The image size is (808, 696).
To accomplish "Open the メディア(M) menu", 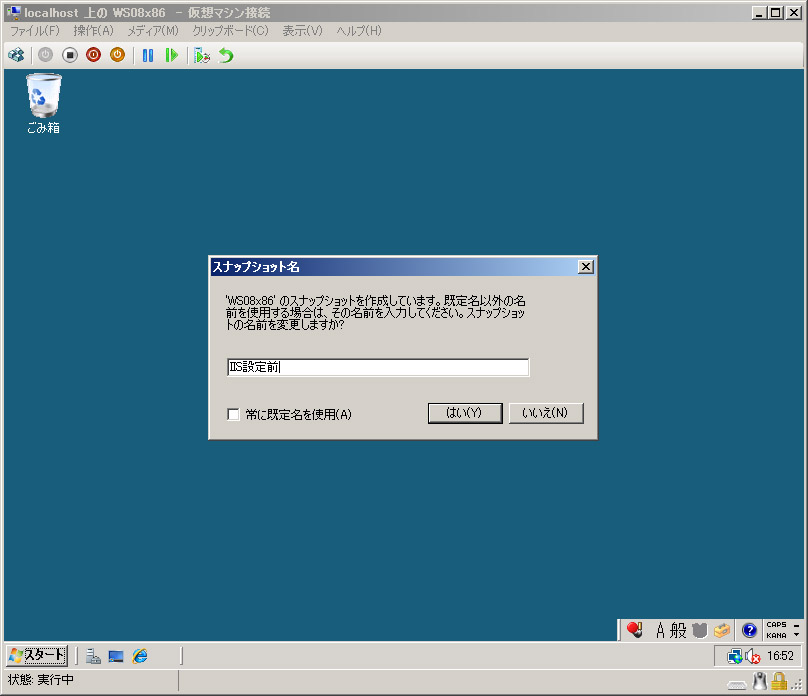I will click(153, 31).
